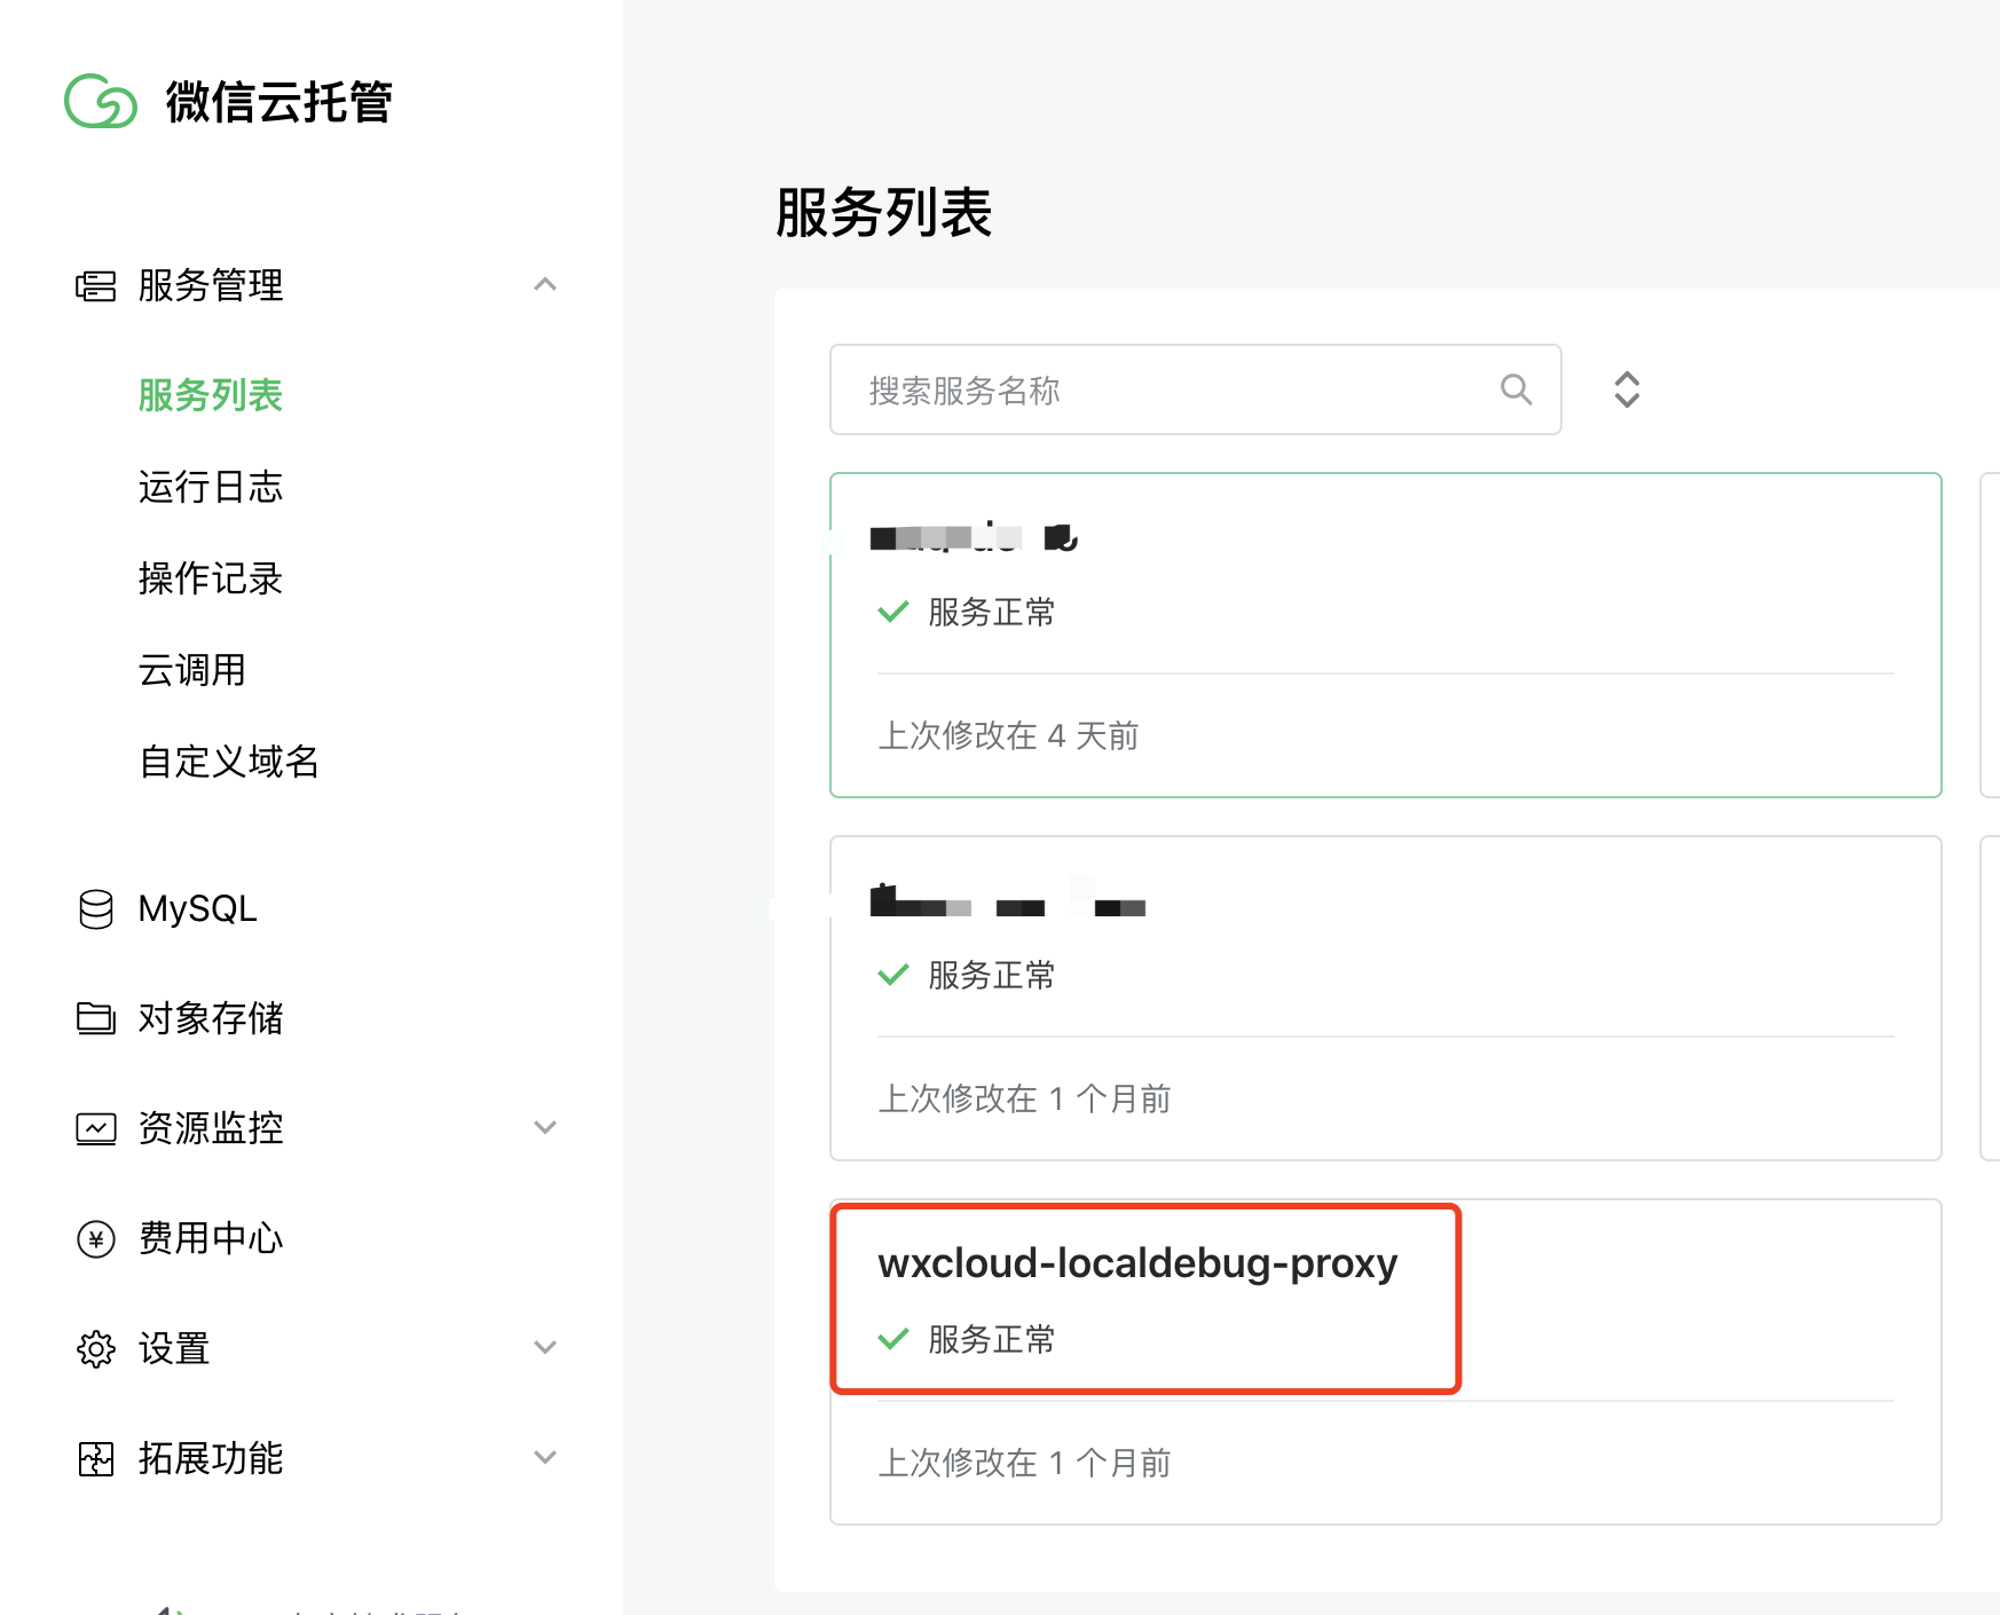The height and width of the screenshot is (1615, 2000).
Task: Open 自定义域名 in the sidebar
Action: coord(228,762)
